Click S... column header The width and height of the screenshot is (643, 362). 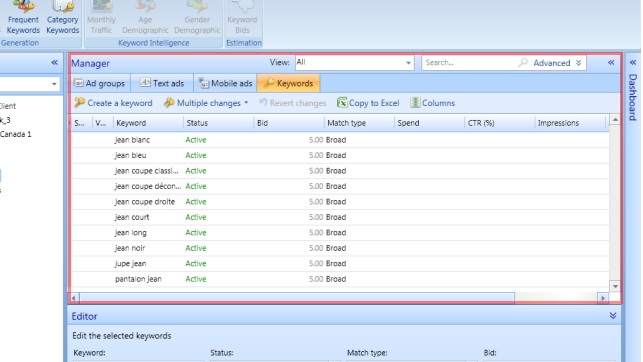pyautogui.click(x=82, y=123)
